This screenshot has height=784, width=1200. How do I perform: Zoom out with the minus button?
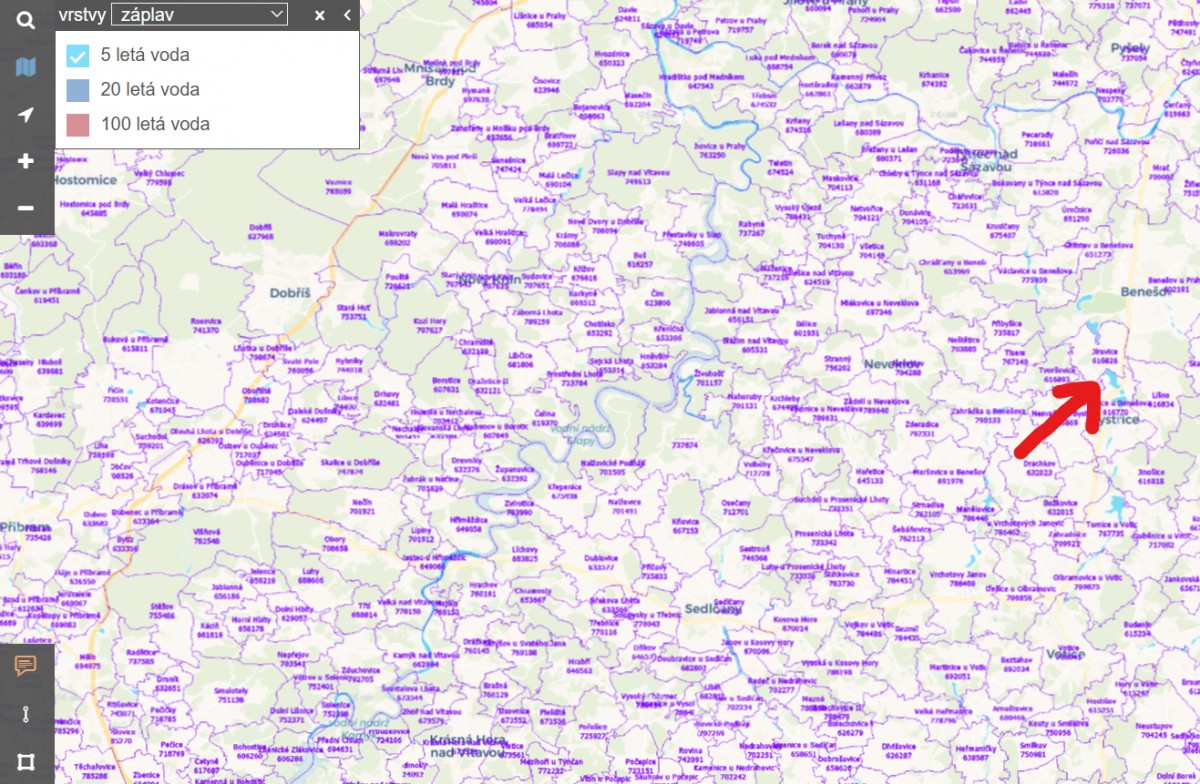tap(26, 208)
